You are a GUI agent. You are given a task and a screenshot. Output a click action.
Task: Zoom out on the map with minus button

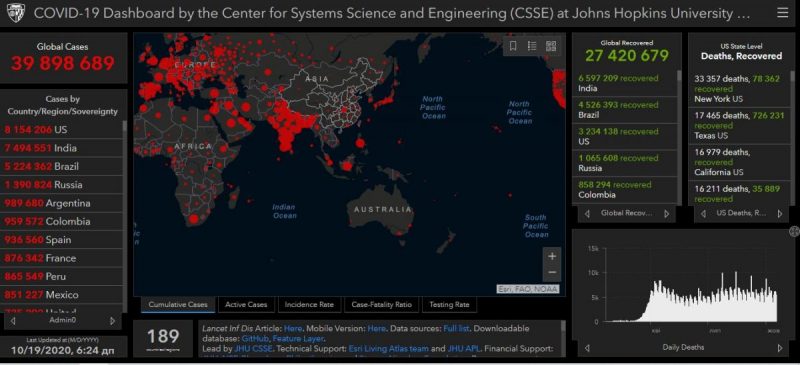click(552, 273)
